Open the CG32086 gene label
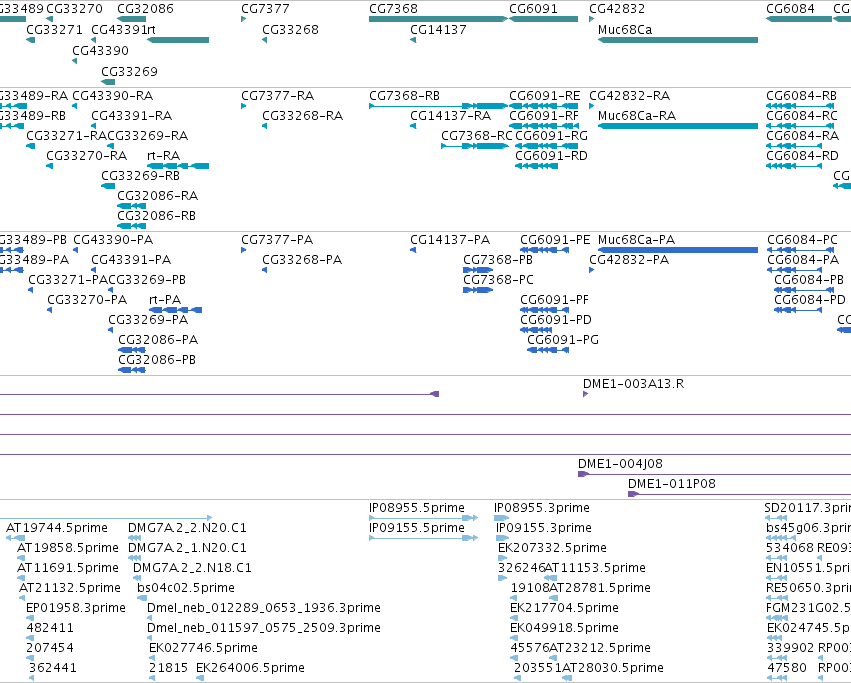Image resolution: width=851 pixels, height=683 pixels. [145, 9]
